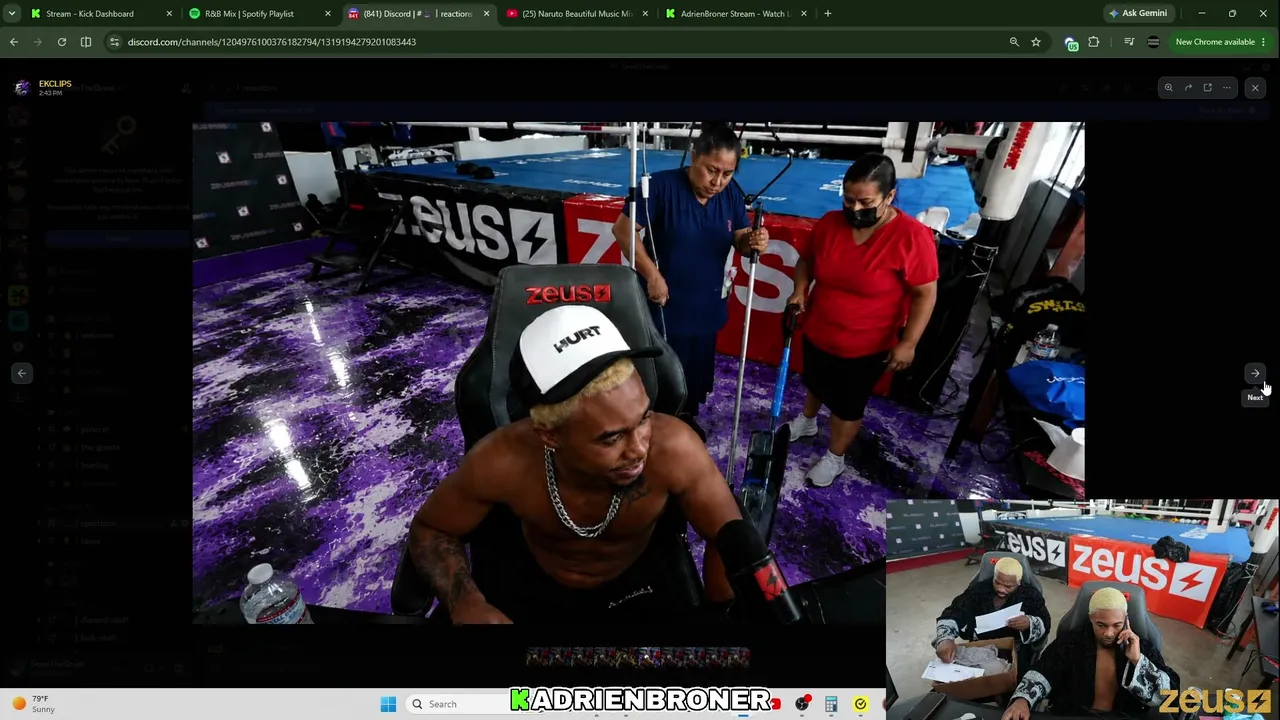Open the tab search dropdown
1280x720 pixels.
[11, 14]
